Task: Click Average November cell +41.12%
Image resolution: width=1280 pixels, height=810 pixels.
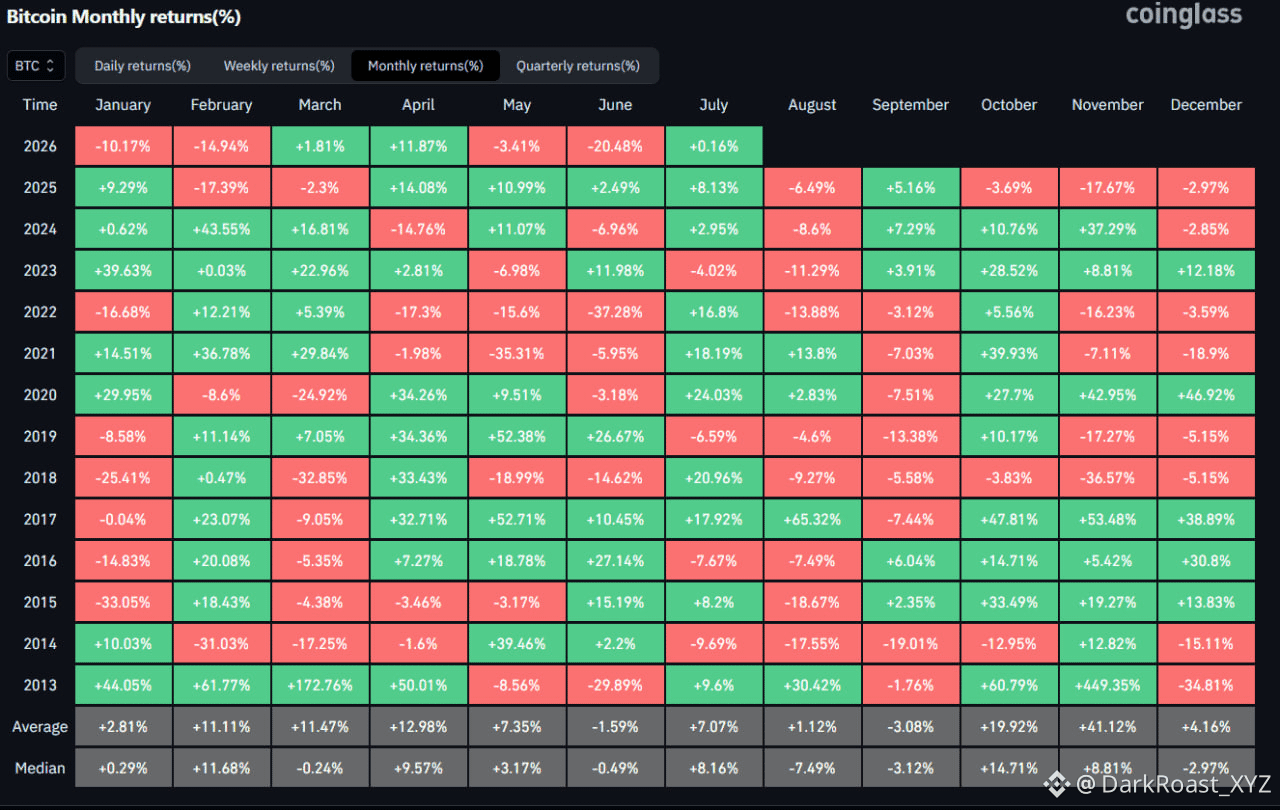Action: tap(1108, 727)
